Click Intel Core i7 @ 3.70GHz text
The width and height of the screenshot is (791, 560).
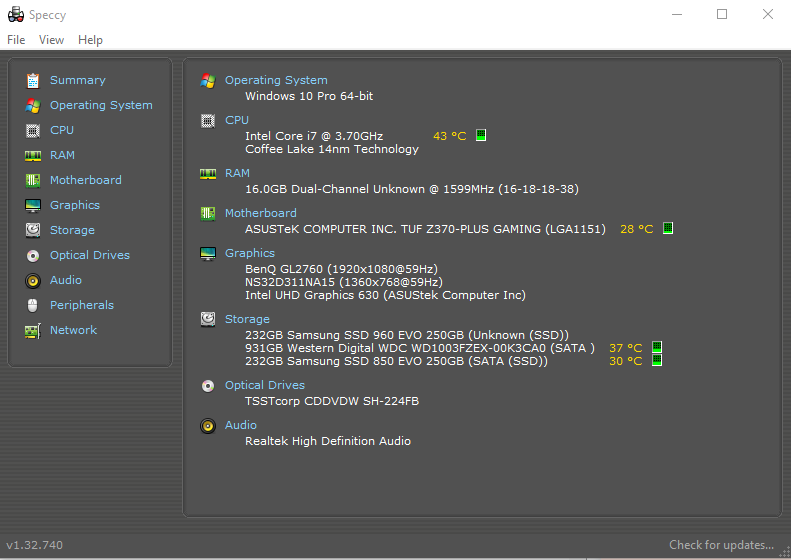314,136
